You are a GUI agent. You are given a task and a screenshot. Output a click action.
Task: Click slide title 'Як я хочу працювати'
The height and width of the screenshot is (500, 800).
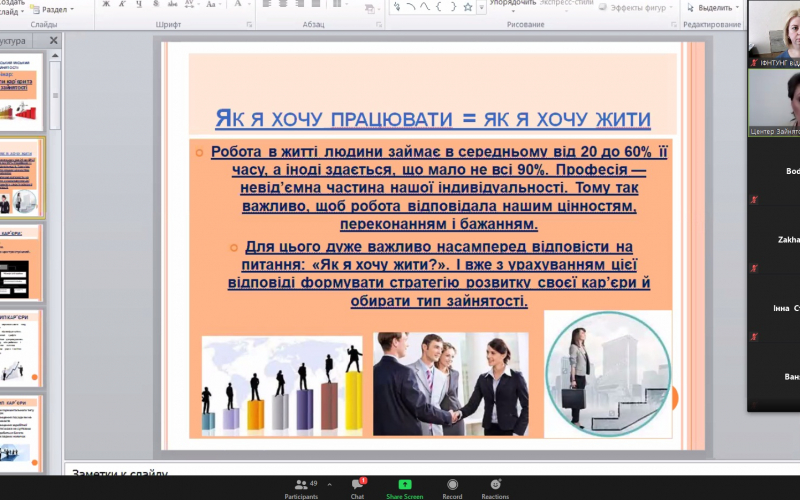coord(433,119)
